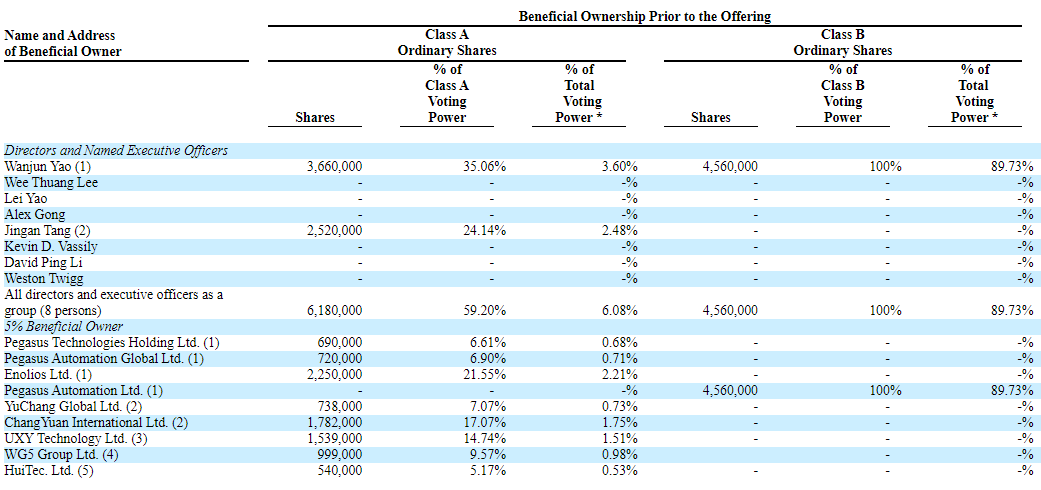Select the 'Wee Thuang Lee' name cell

[50, 183]
